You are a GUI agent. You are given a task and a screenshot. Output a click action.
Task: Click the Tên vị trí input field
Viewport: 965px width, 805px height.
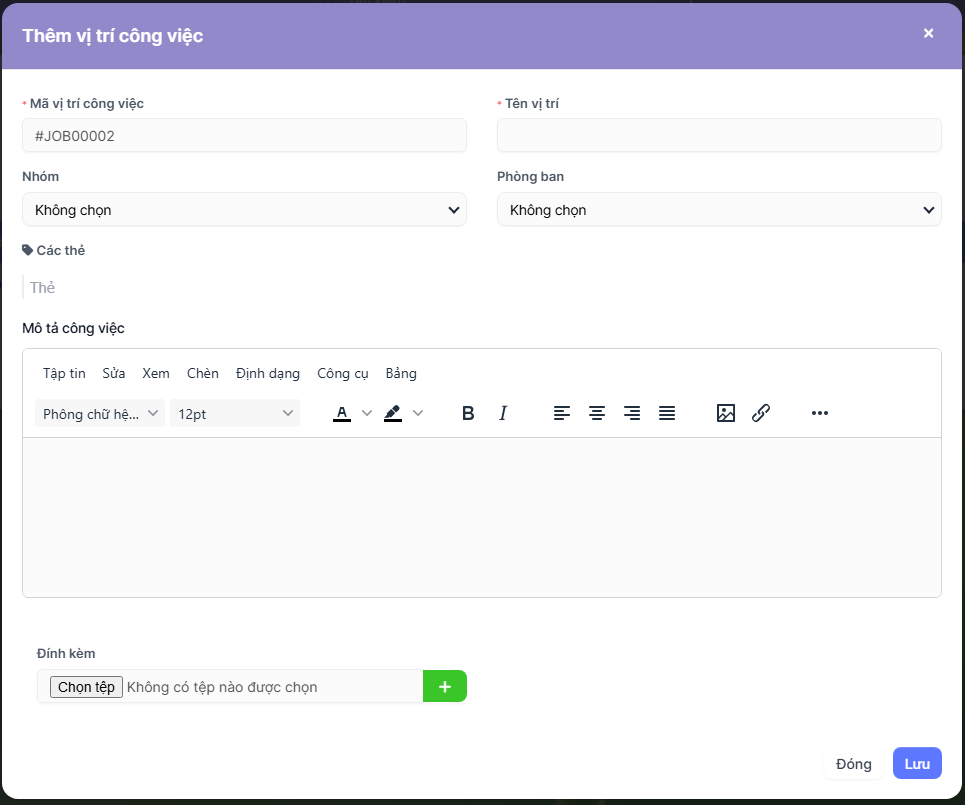[719, 136]
